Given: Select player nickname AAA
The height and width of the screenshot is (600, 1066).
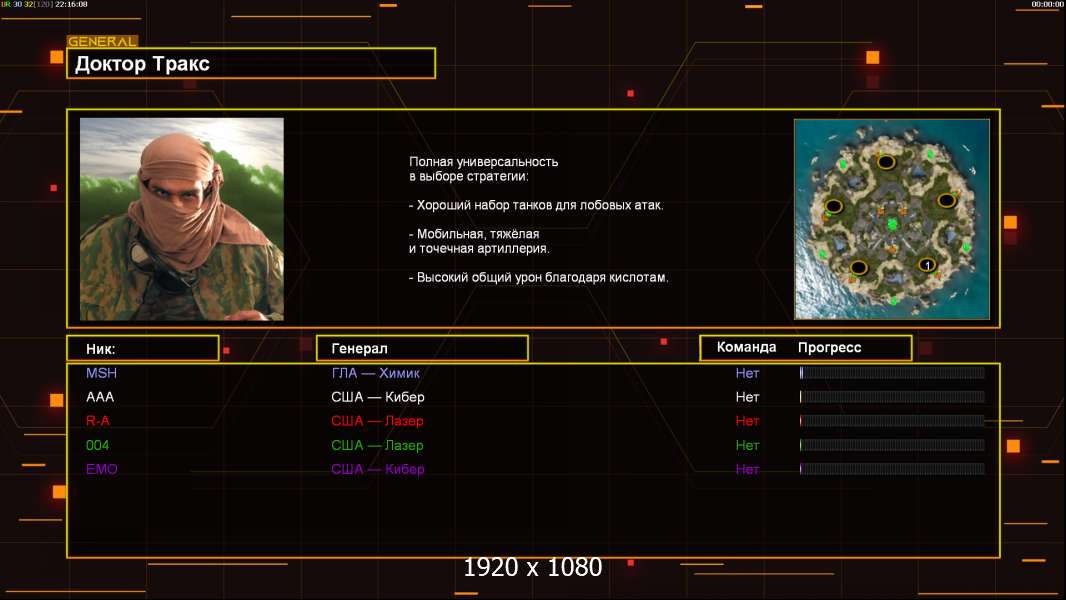Looking at the screenshot, I should [100, 397].
